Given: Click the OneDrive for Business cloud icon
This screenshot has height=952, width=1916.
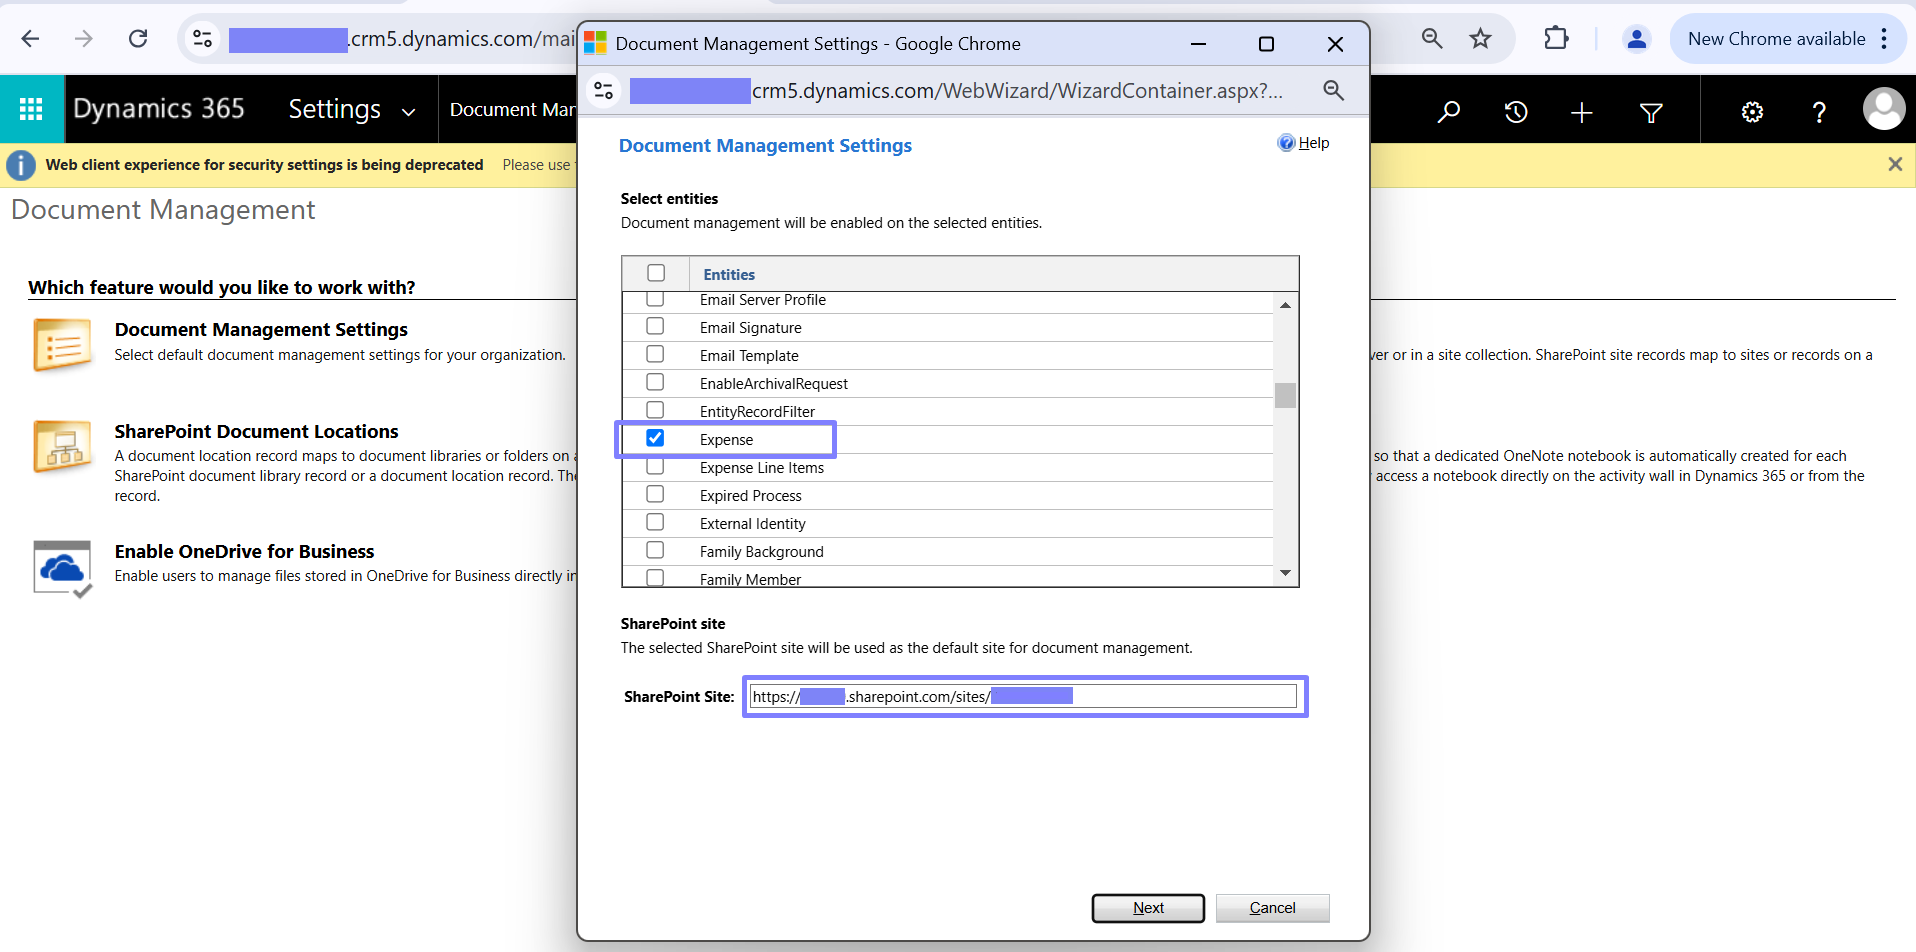Looking at the screenshot, I should pos(63,569).
